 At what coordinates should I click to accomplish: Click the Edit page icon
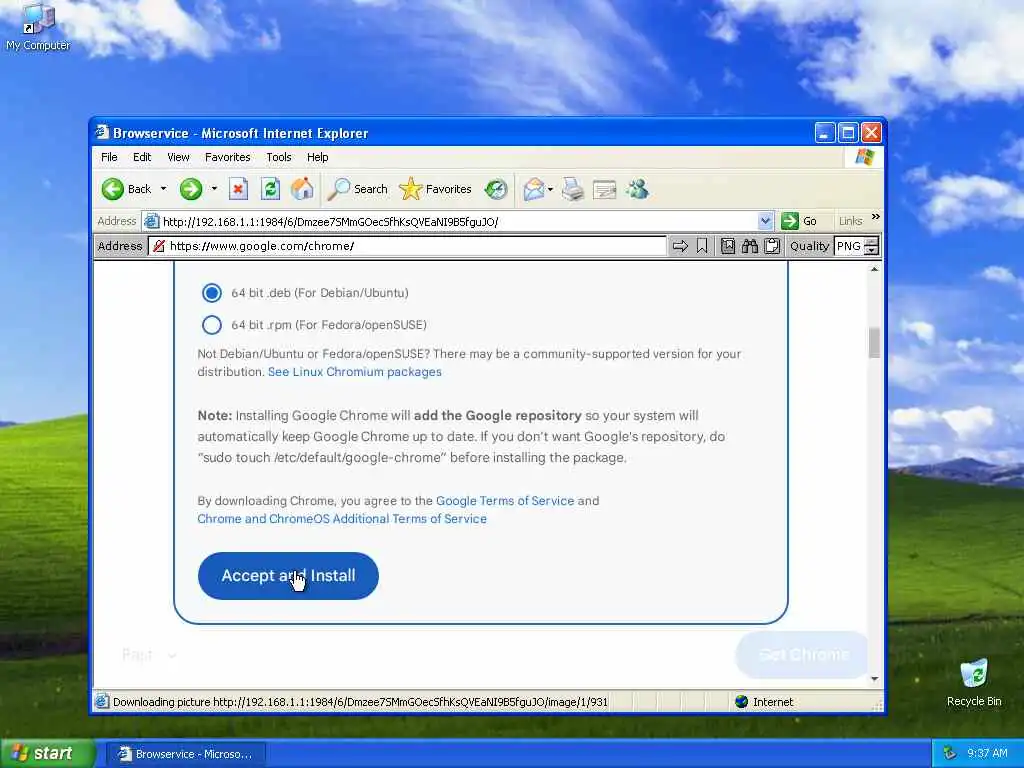pos(605,189)
